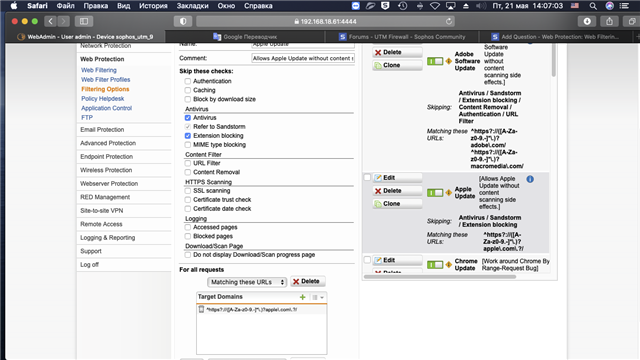Viewport: 640px width, 360px height.
Task: Edit the Apple Update exception
Action: (x=397, y=178)
